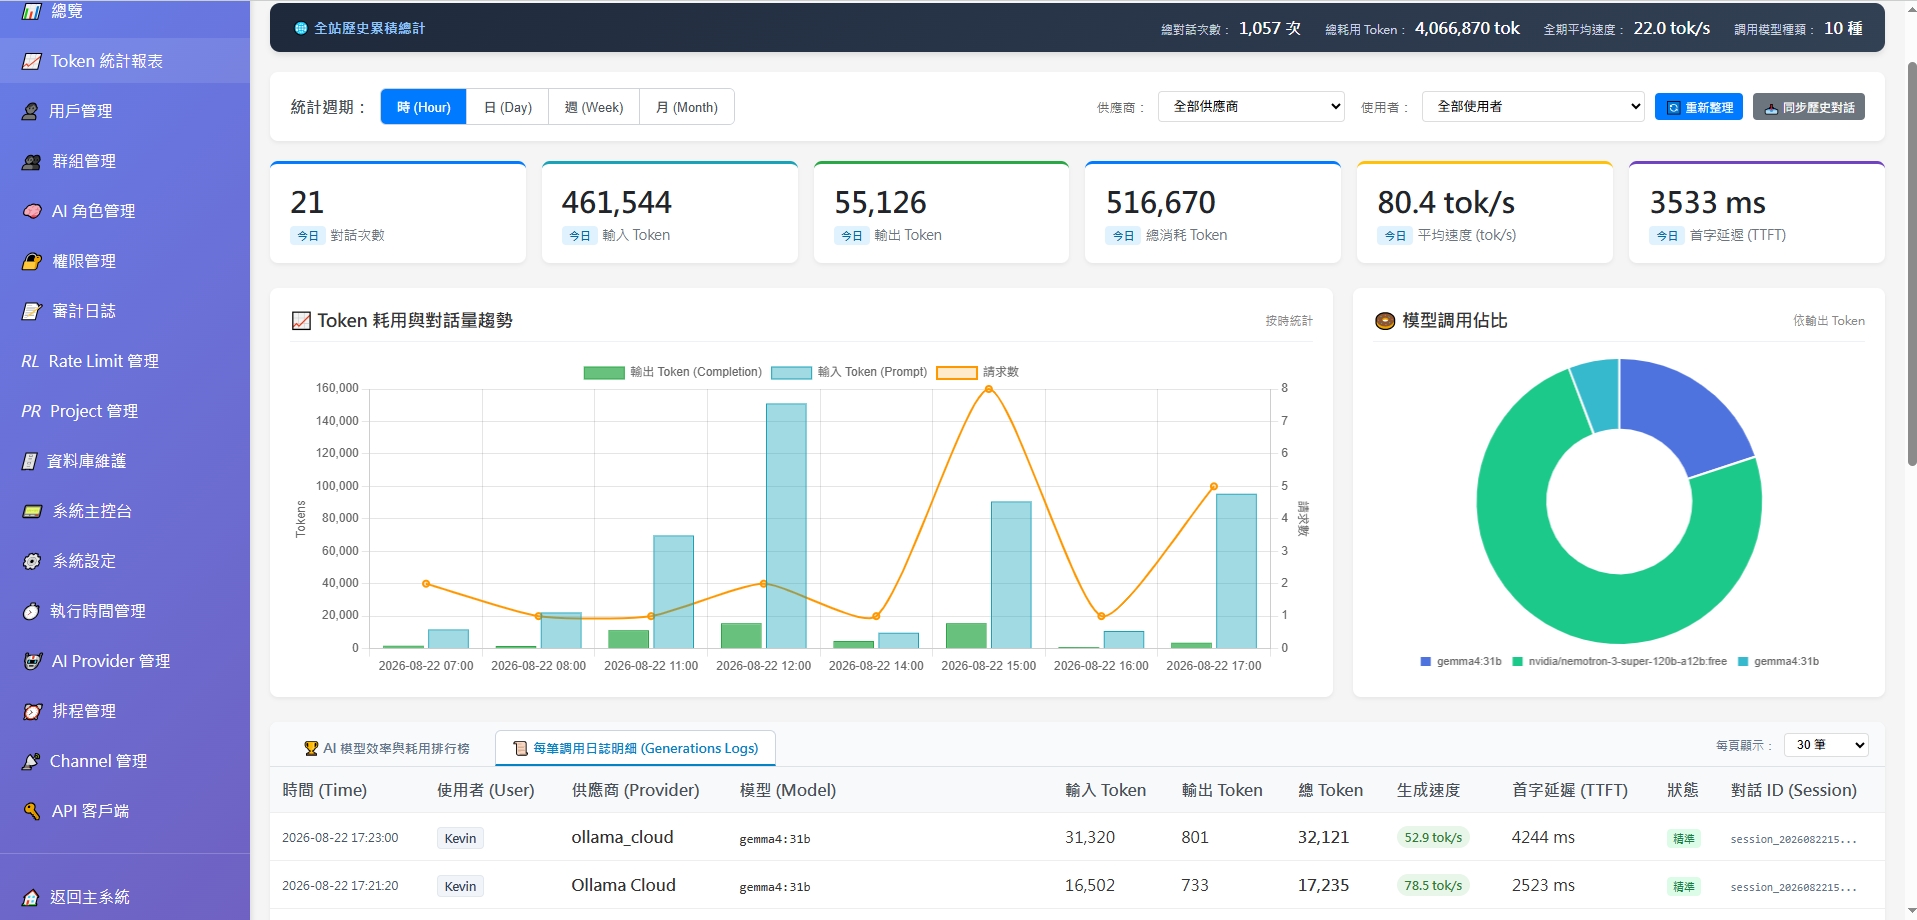This screenshot has height=920, width=1917.
Task: Click the 重新整理 refresh button
Action: pyautogui.click(x=1699, y=107)
